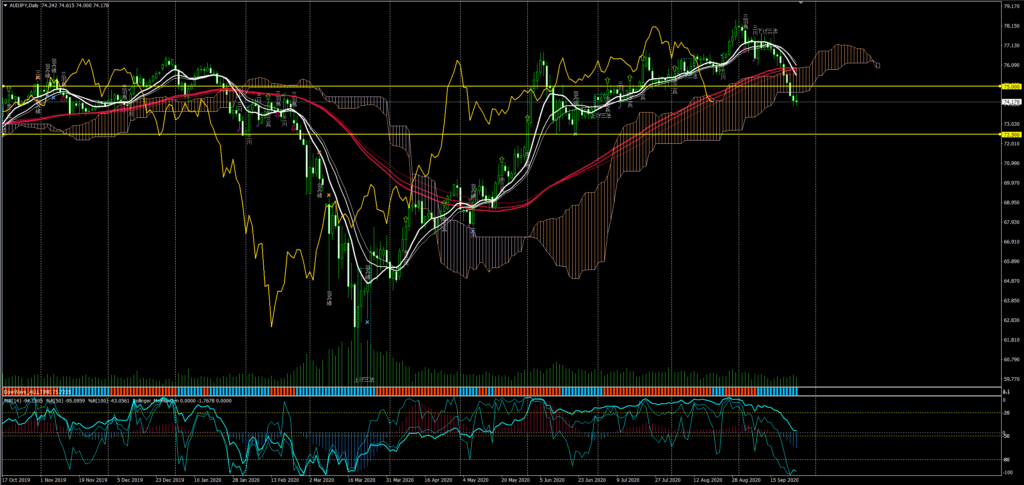This screenshot has width=1024, height=485.
Task: Click the 66.910 value on price scale
Action: [1010, 241]
